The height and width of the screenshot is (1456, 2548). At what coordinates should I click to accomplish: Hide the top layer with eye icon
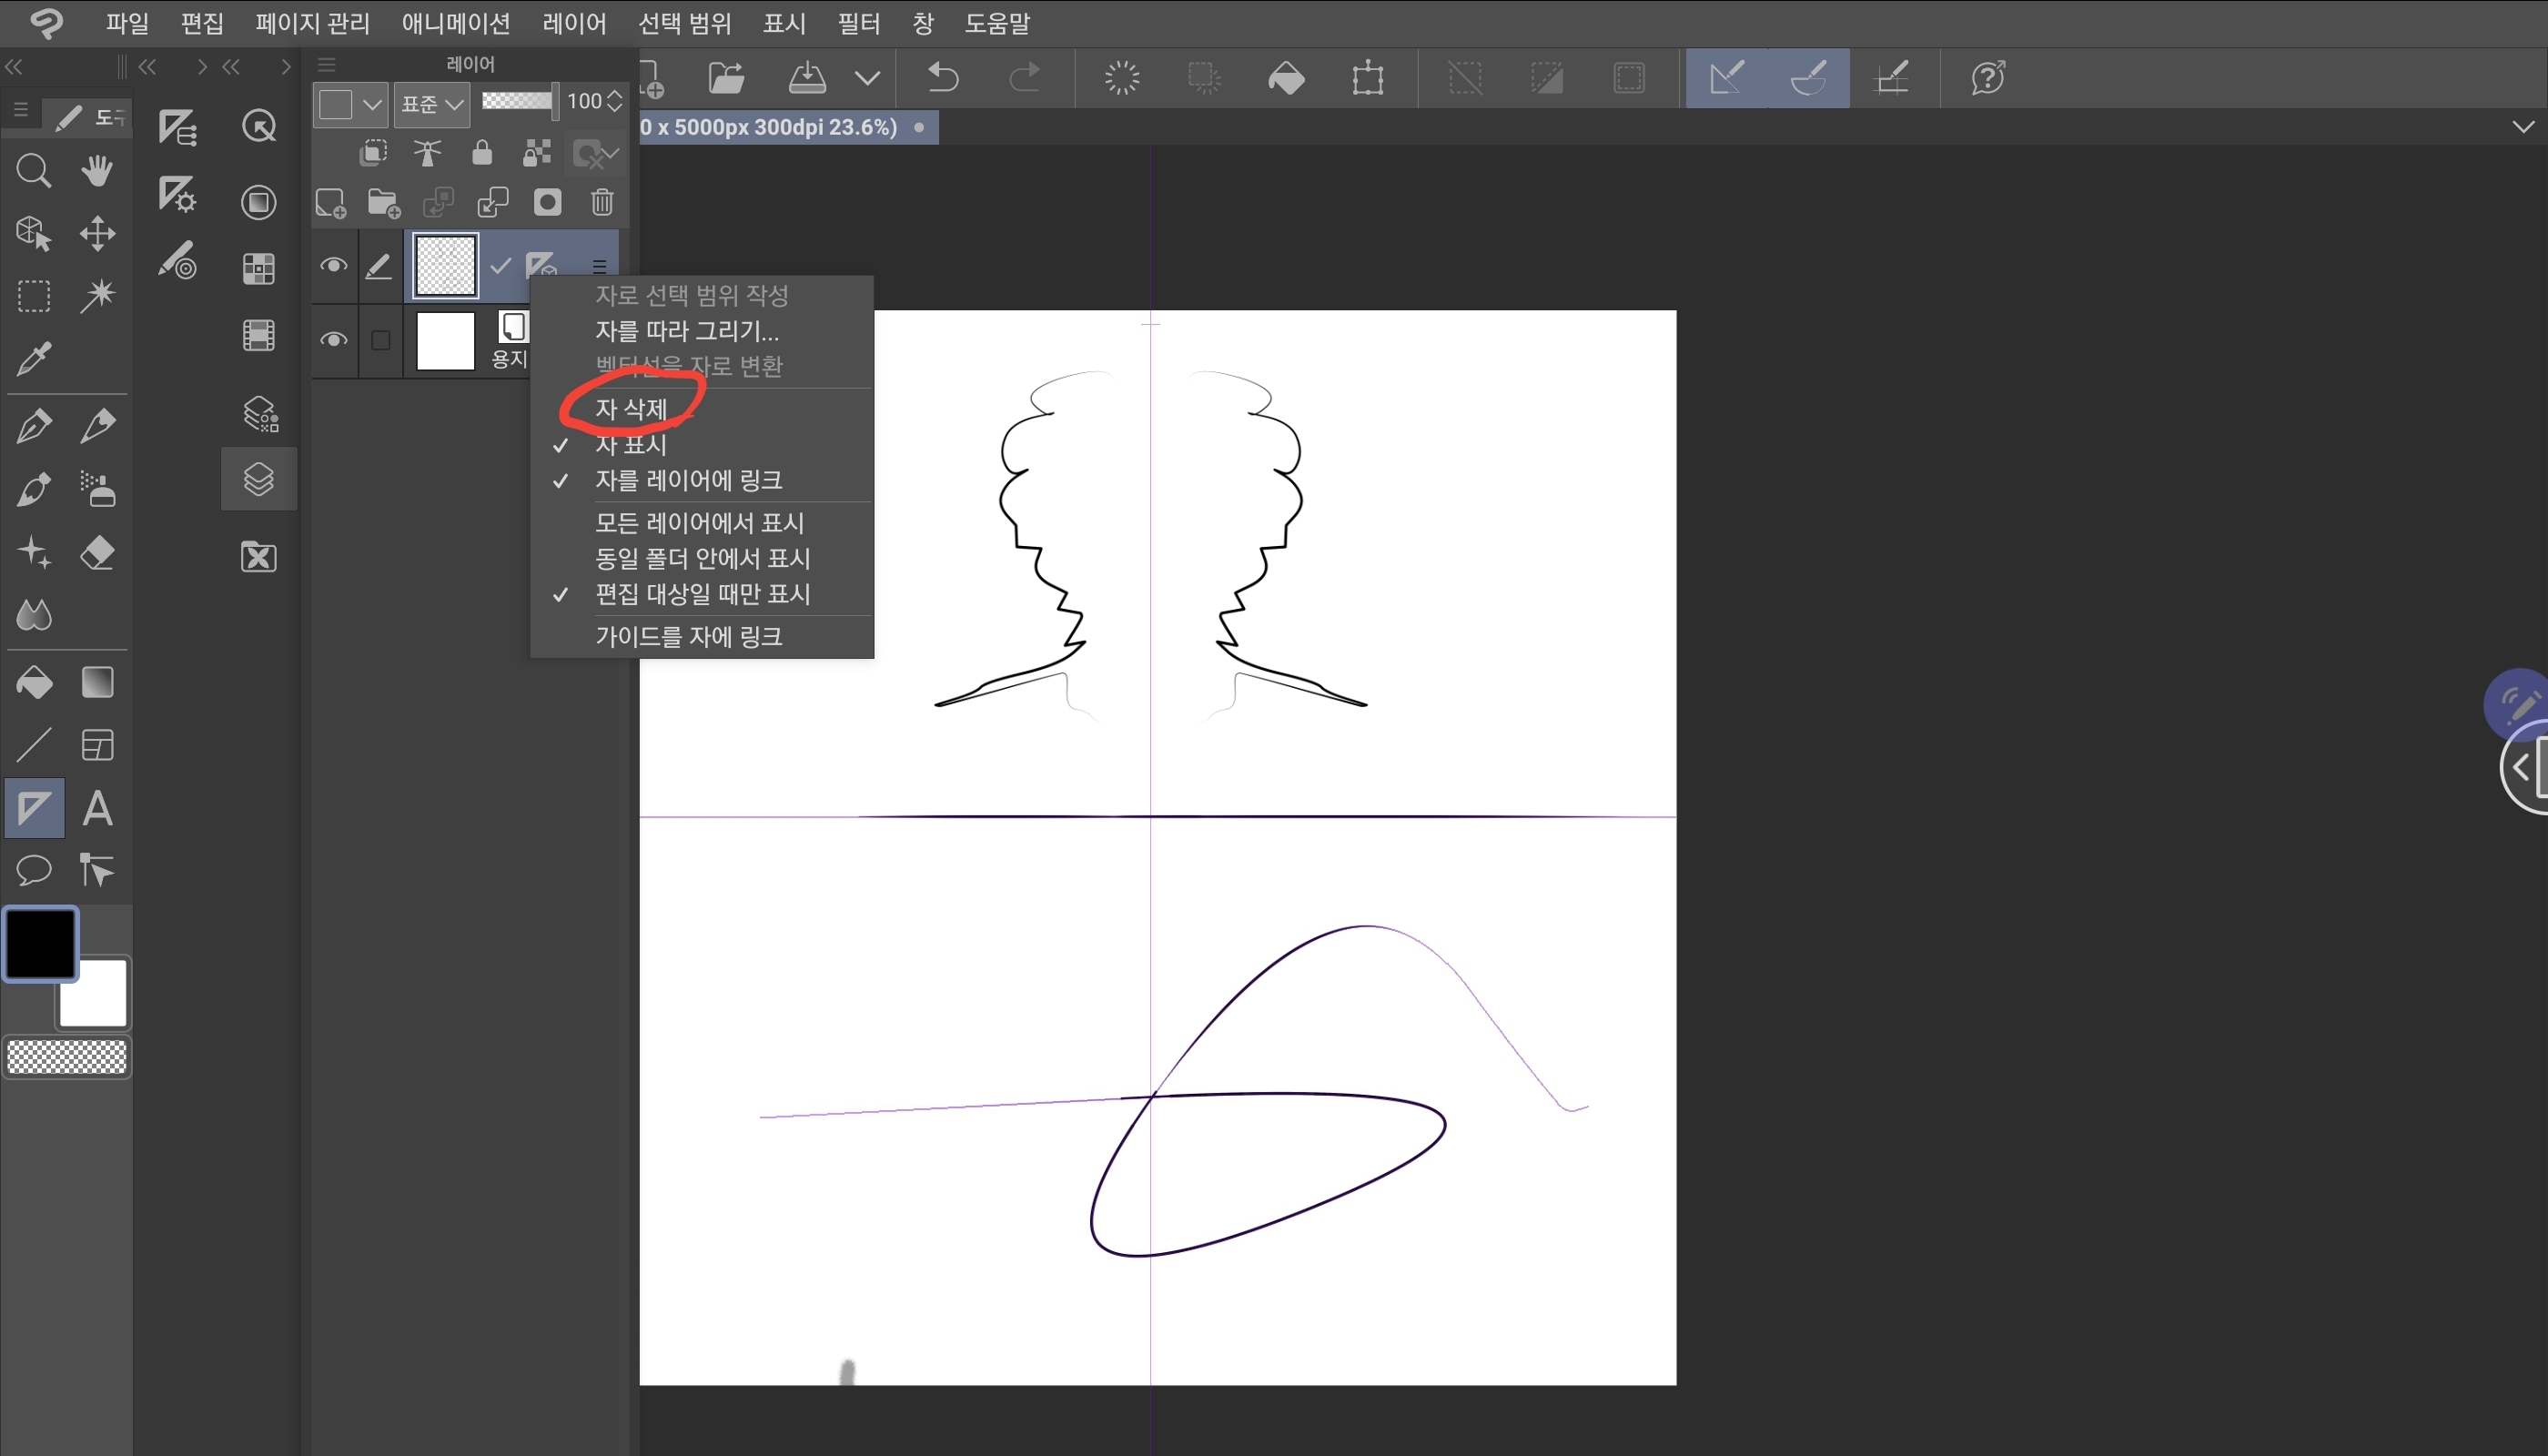click(x=333, y=265)
